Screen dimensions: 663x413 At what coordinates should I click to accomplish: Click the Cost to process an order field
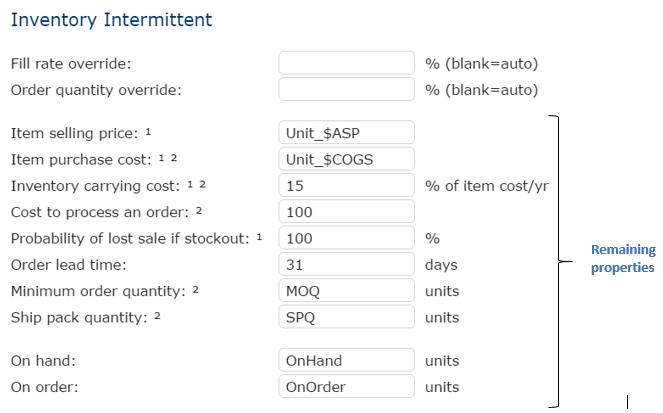click(x=346, y=211)
